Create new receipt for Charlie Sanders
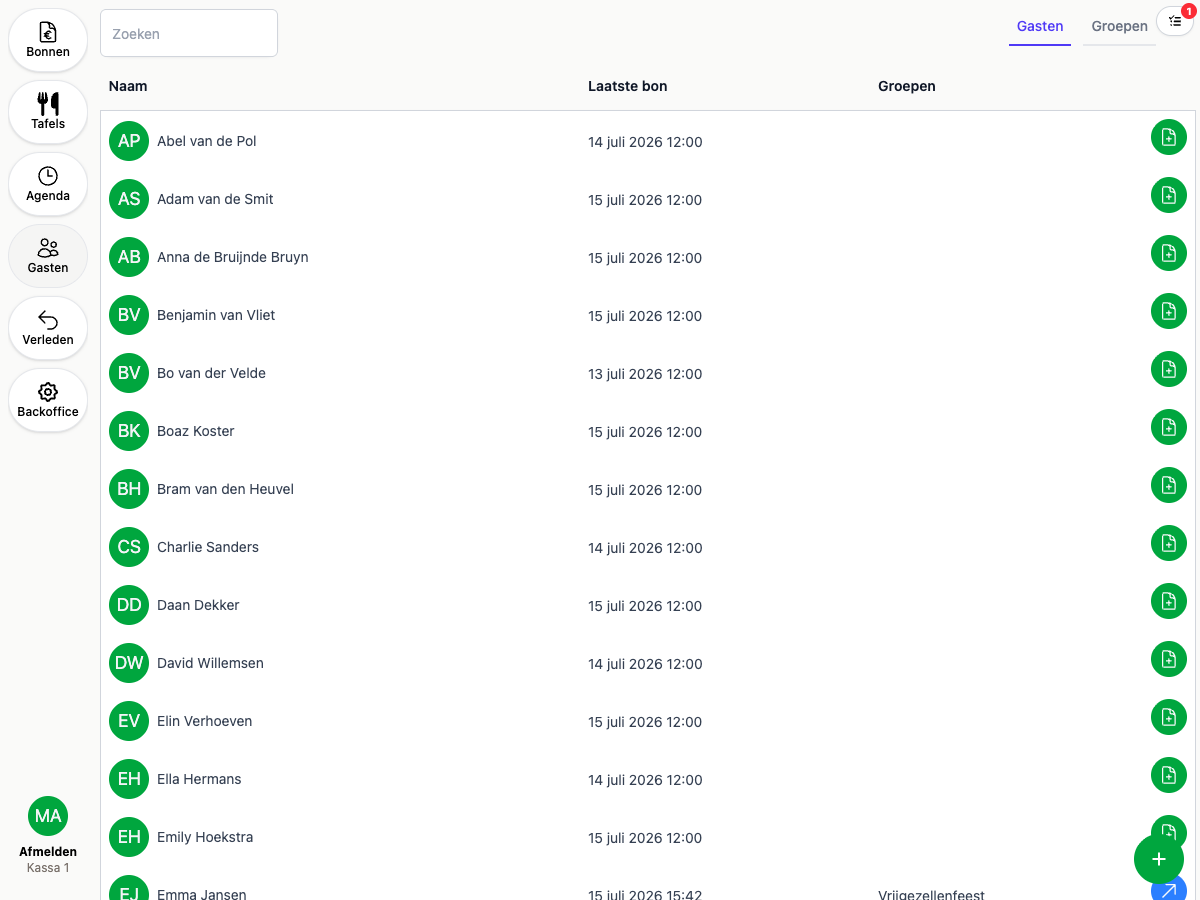This screenshot has height=900, width=1200. 1169,543
